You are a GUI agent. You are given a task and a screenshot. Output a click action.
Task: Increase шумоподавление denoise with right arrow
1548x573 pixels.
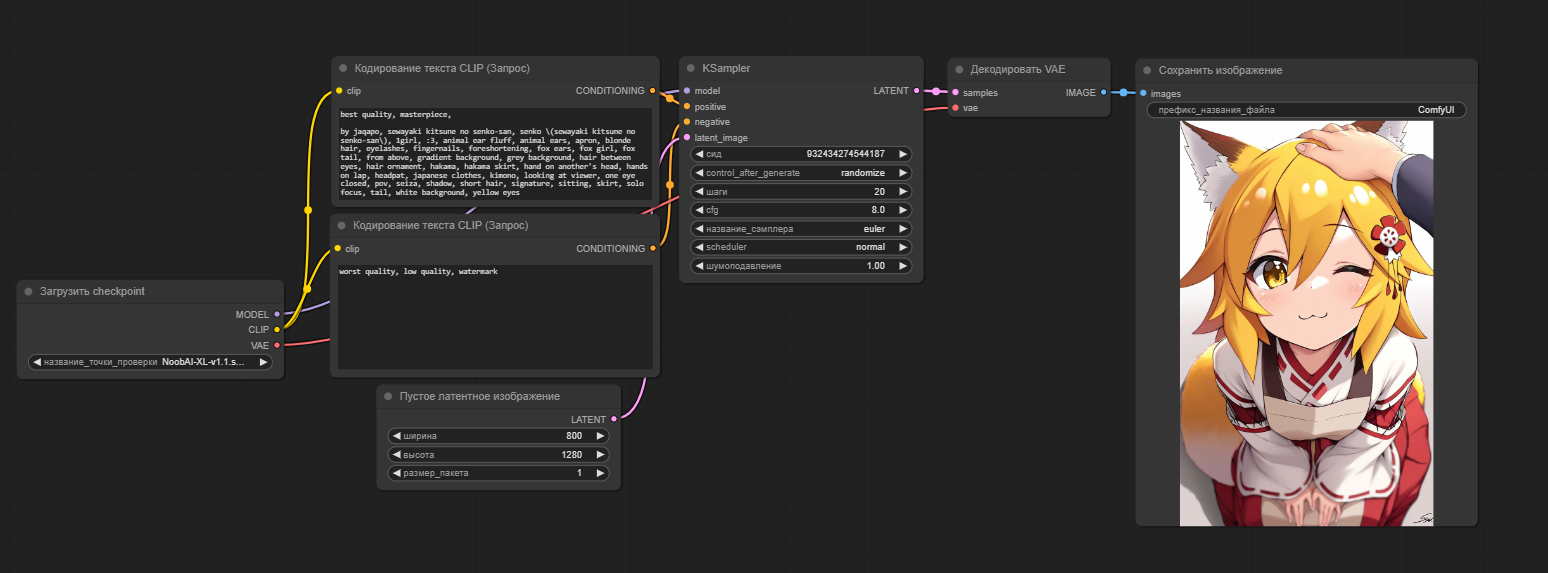pos(902,266)
